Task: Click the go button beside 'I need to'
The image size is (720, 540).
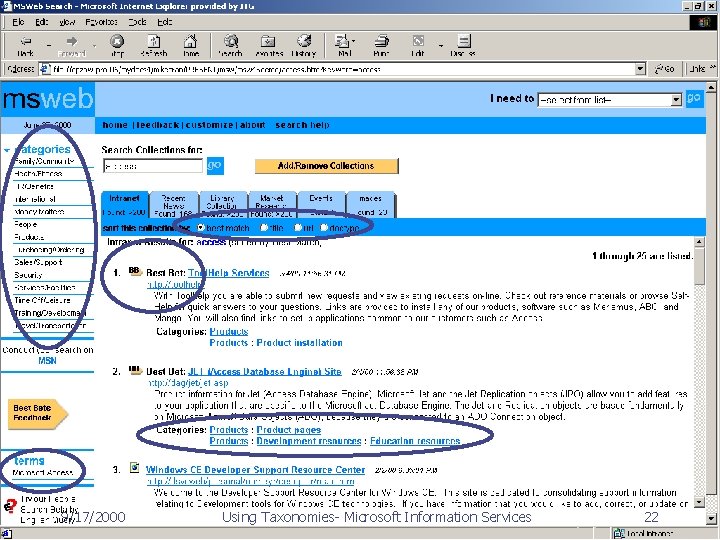Action: tap(694, 98)
